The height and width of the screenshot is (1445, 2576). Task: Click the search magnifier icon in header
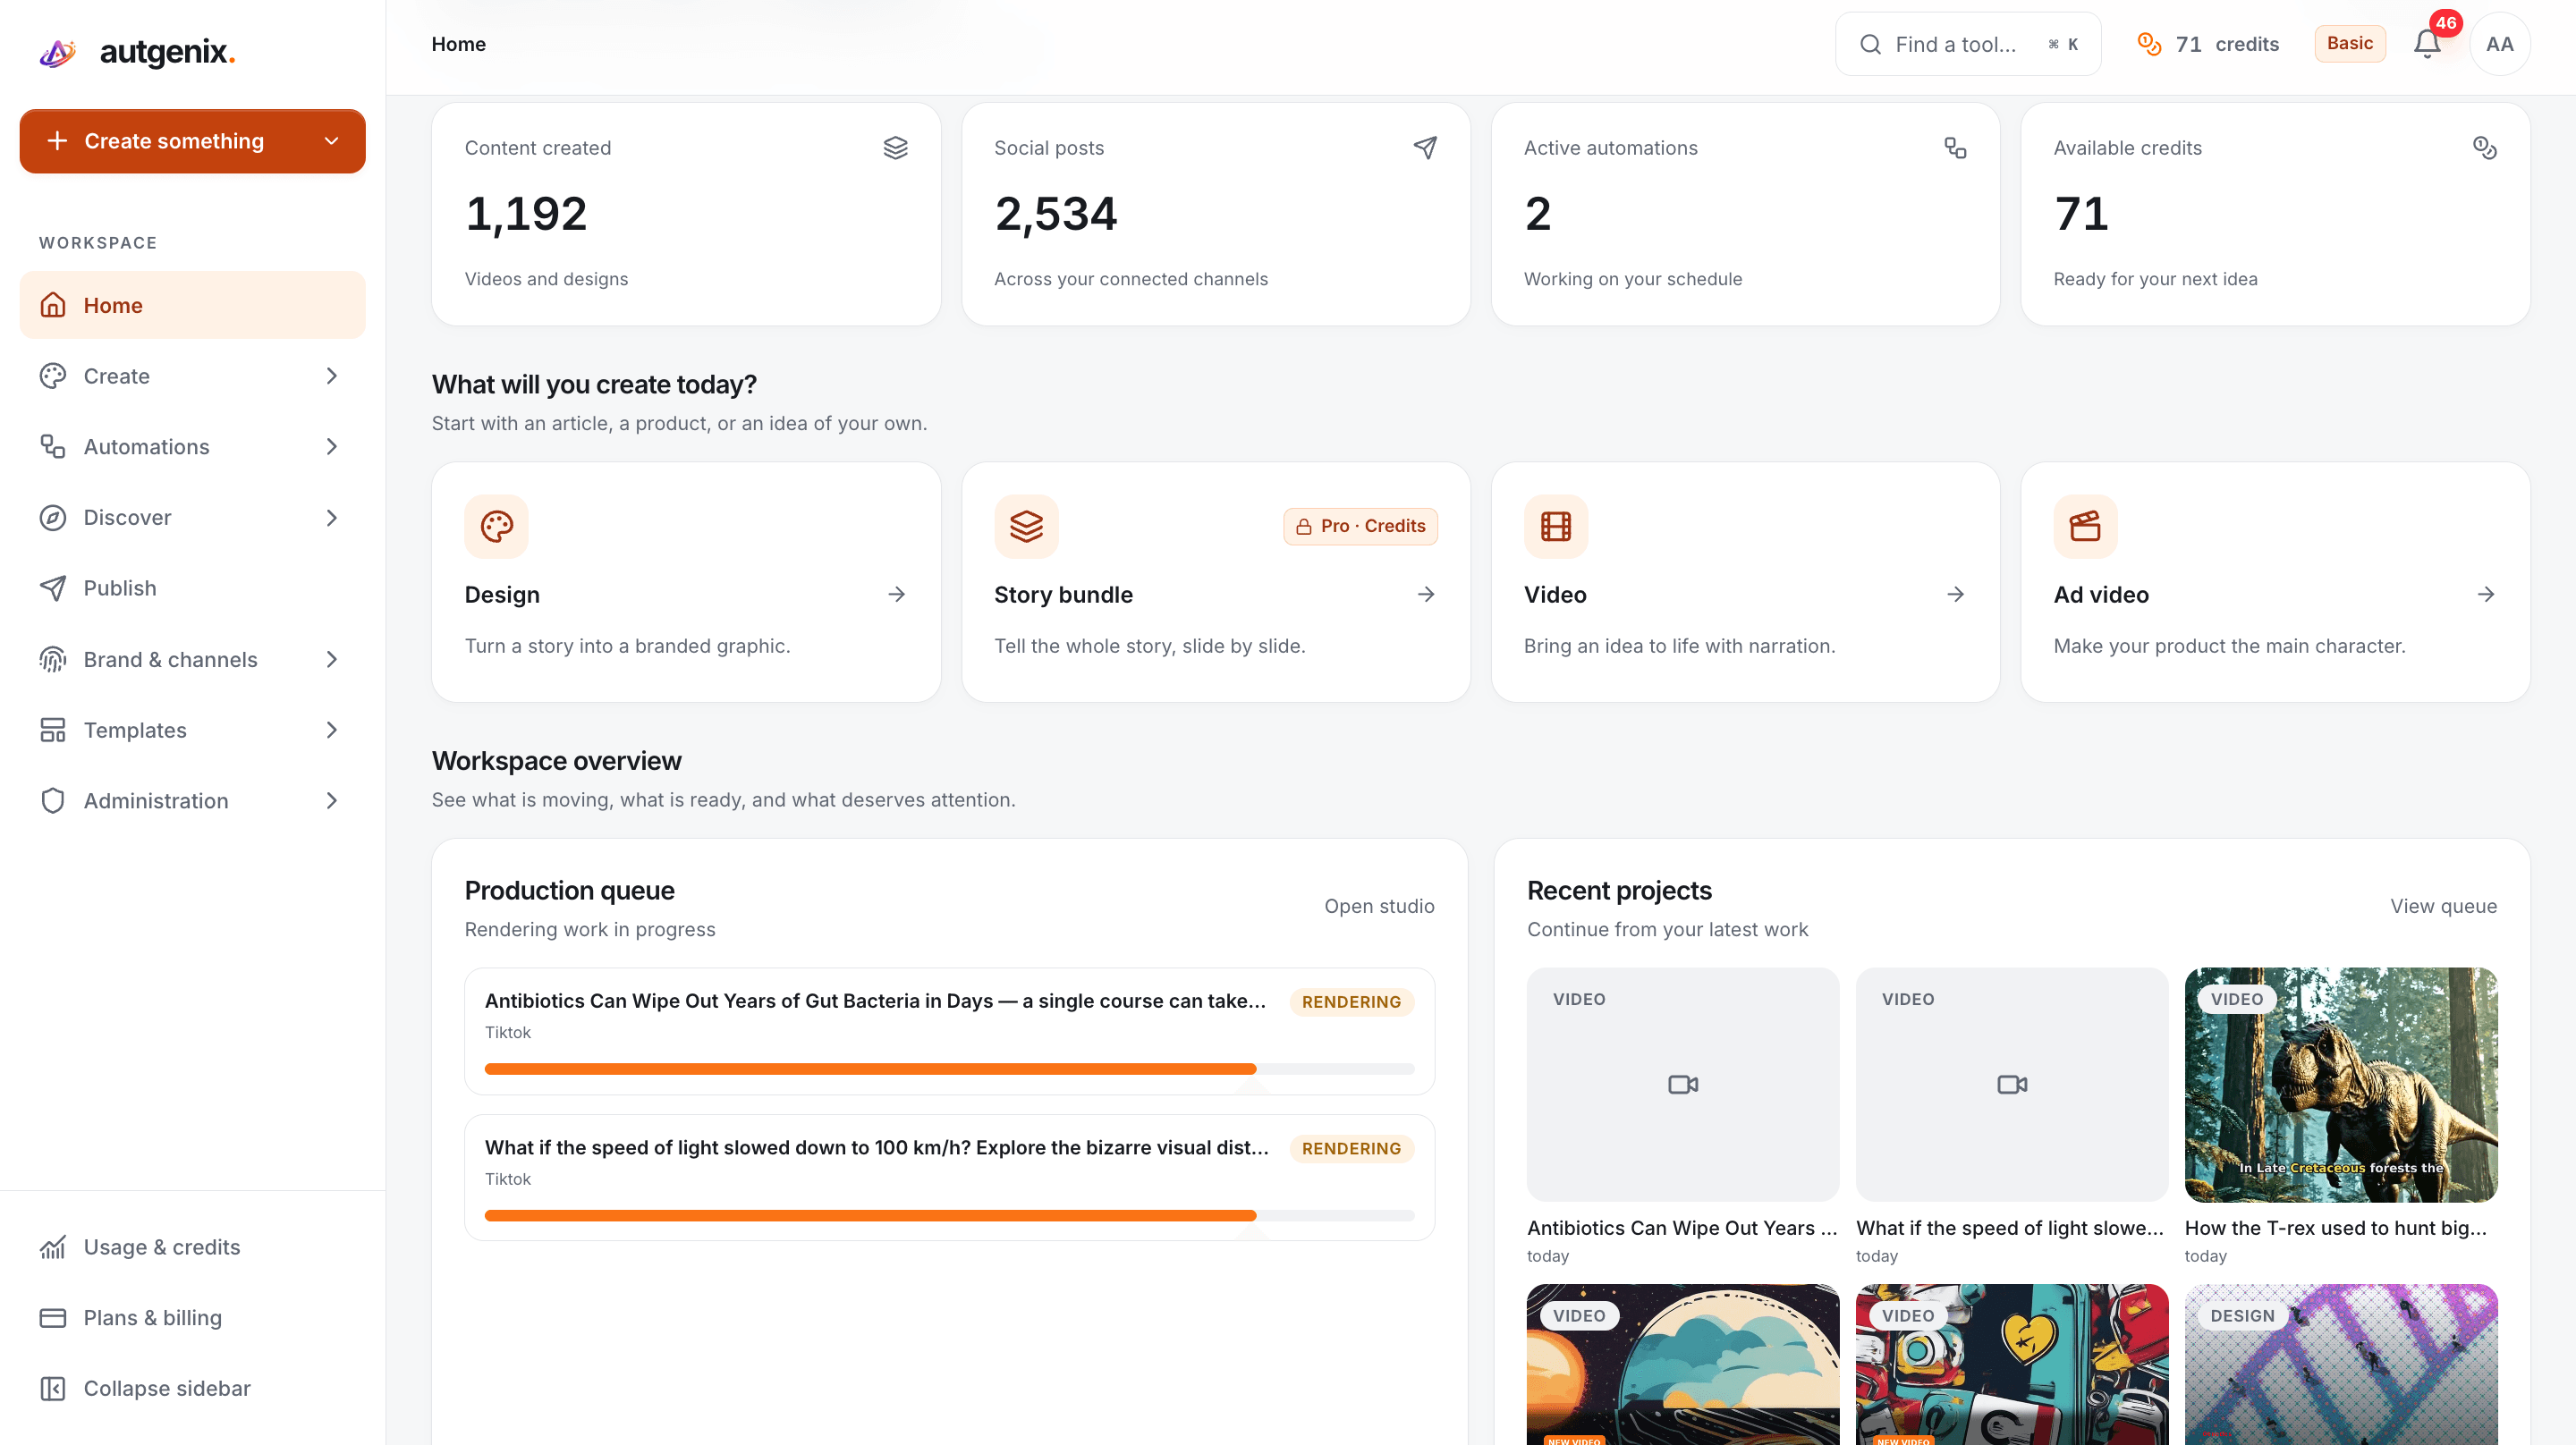pyautogui.click(x=1869, y=44)
